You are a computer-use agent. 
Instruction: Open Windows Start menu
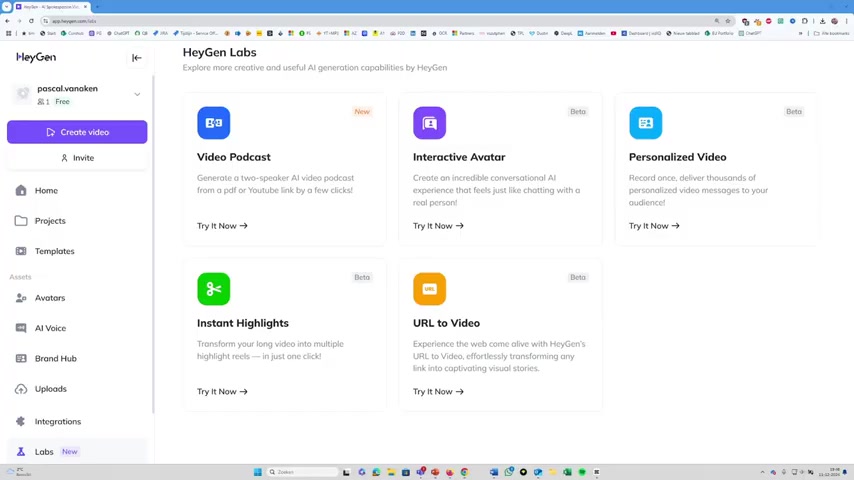[258, 472]
